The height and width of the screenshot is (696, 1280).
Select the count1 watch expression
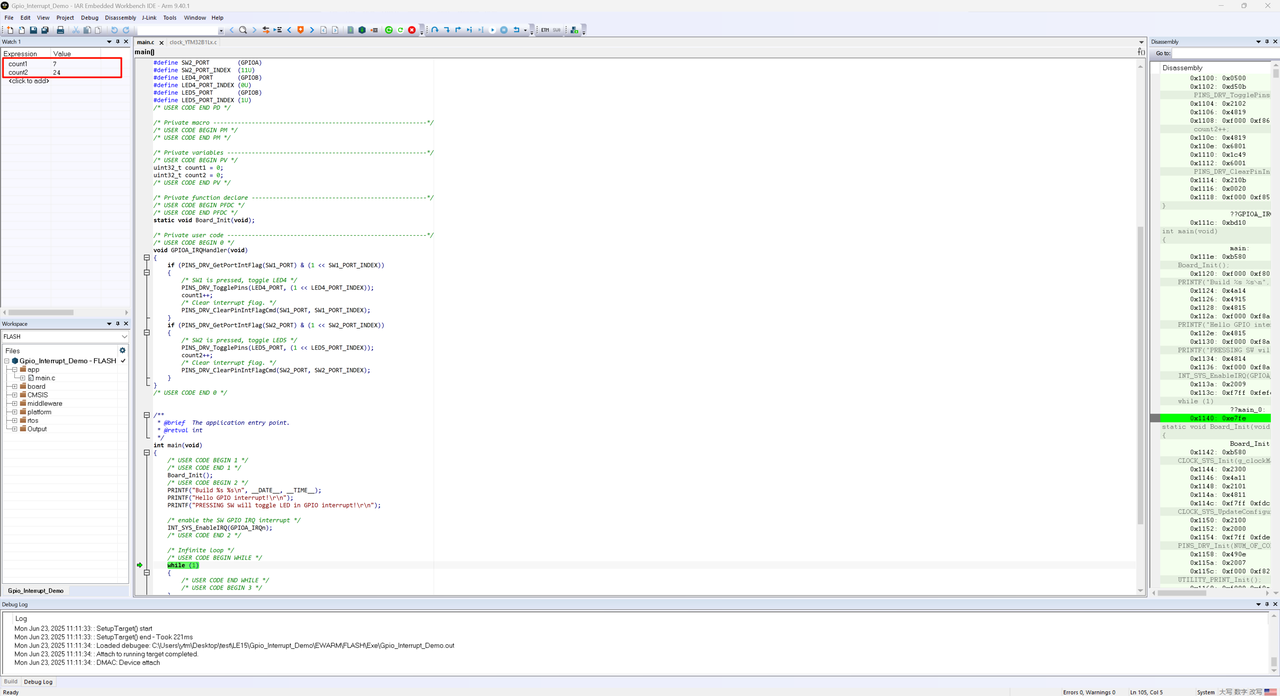(18, 64)
